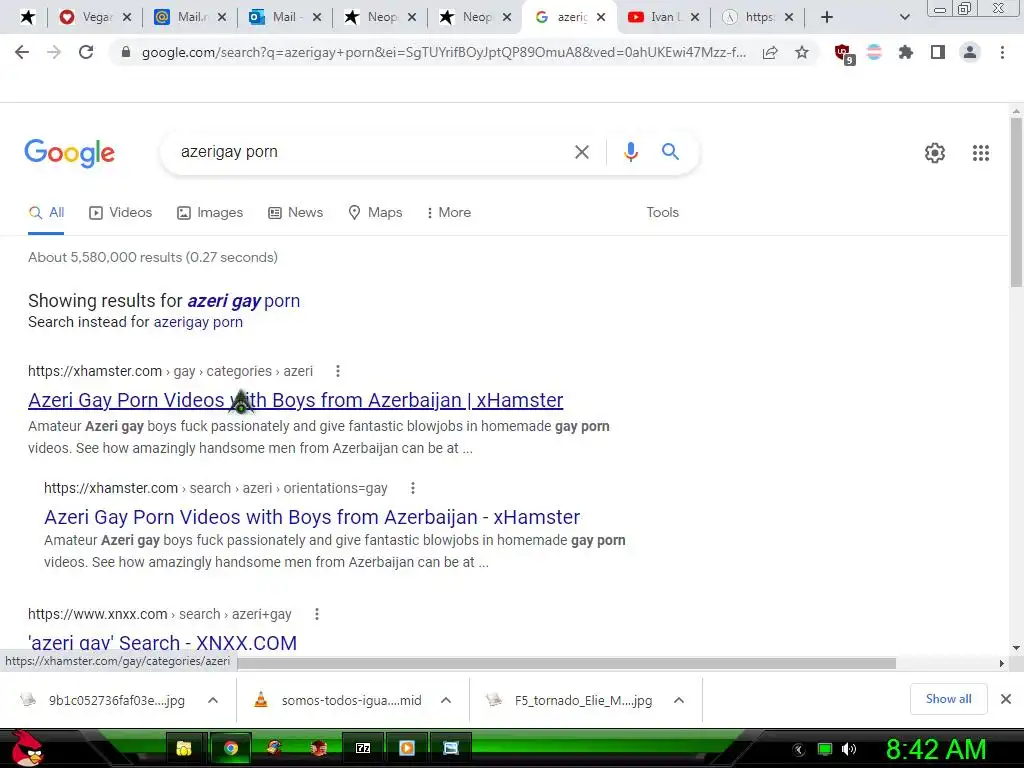Close the Mail.ru tab
1024x768 pixels.
click(222, 17)
